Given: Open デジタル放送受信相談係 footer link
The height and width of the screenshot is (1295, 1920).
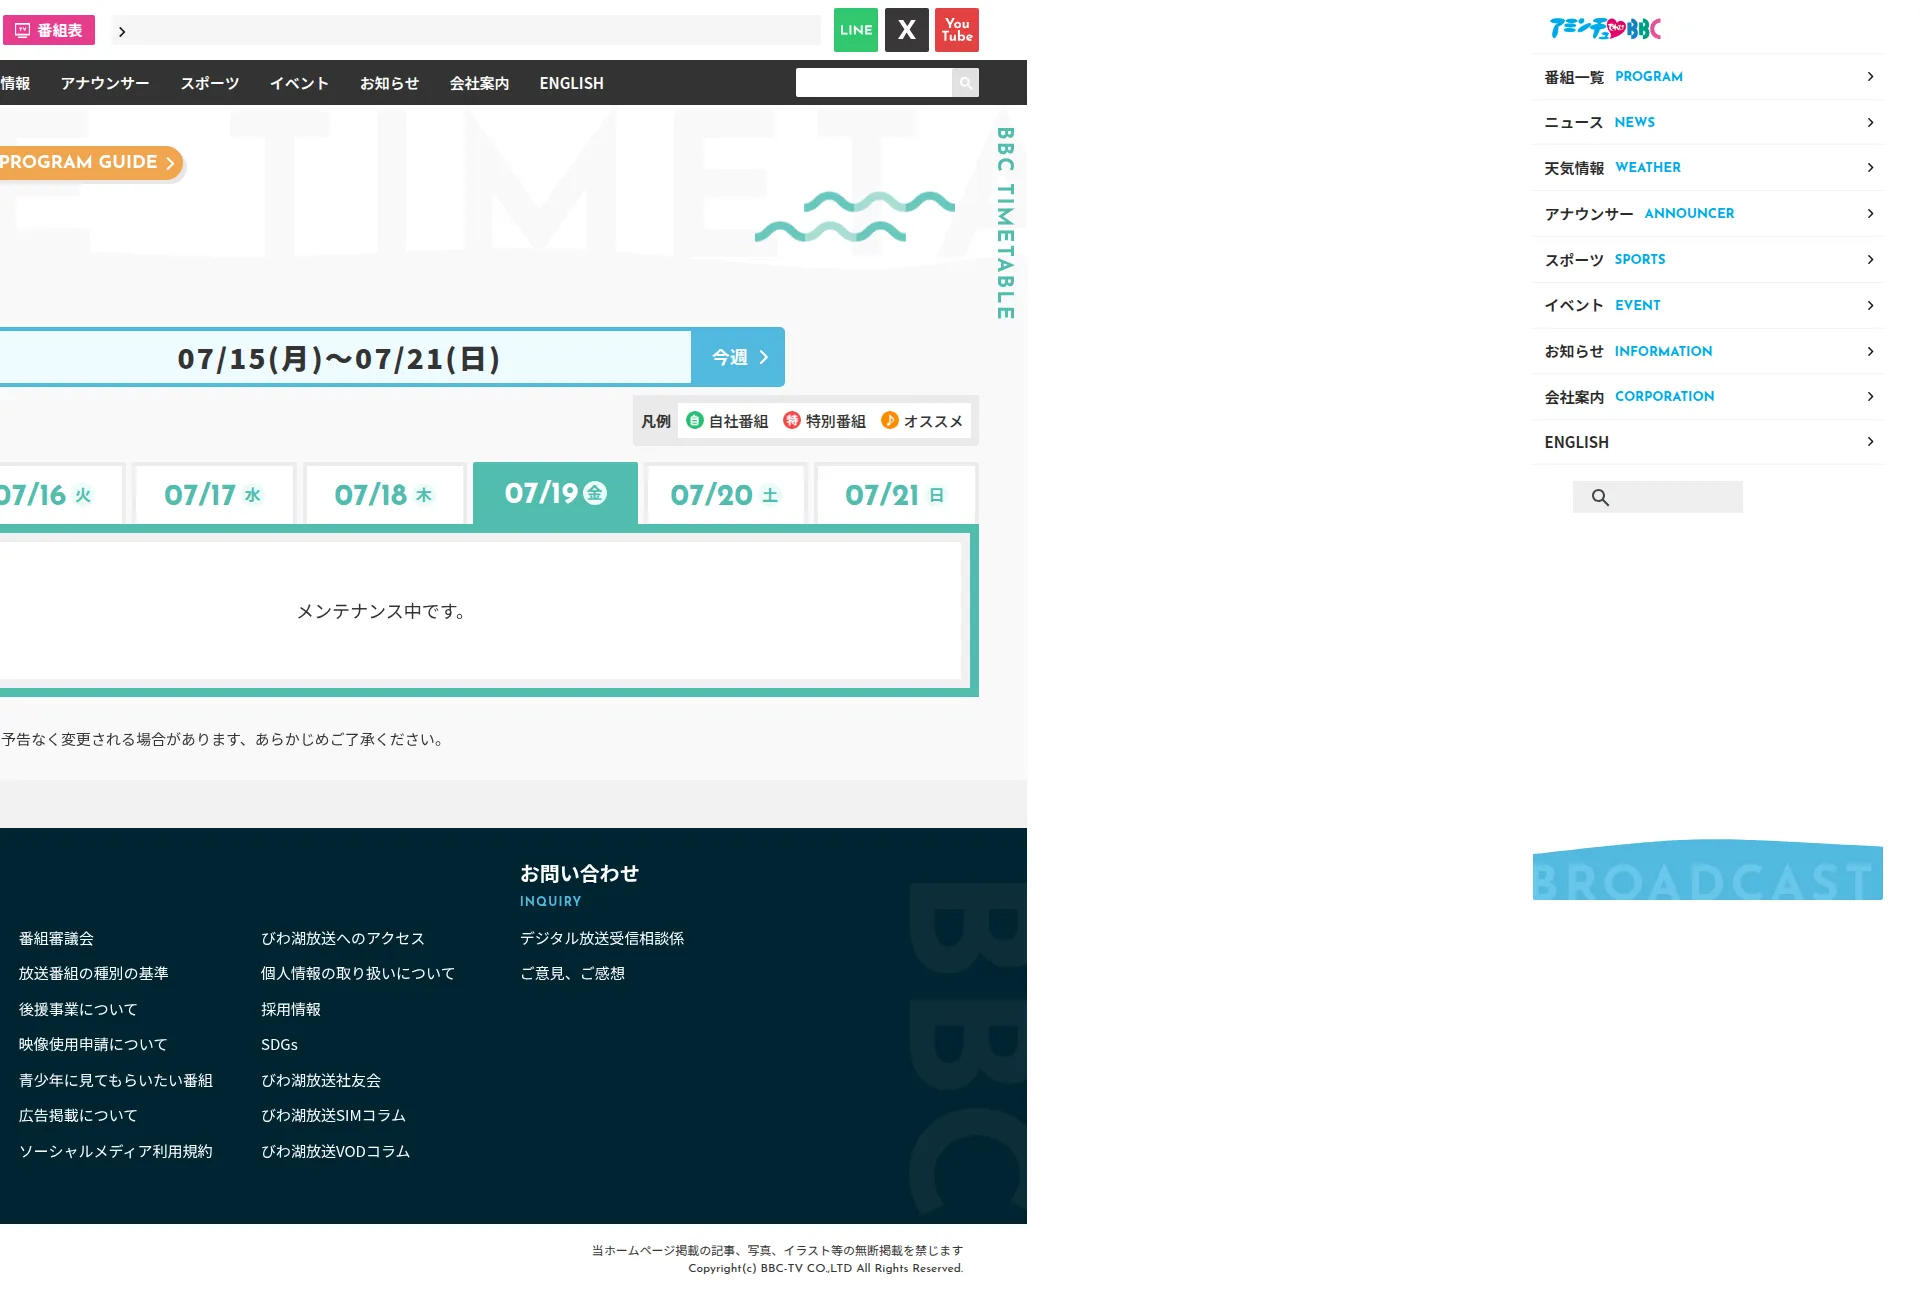Looking at the screenshot, I should coord(602,938).
